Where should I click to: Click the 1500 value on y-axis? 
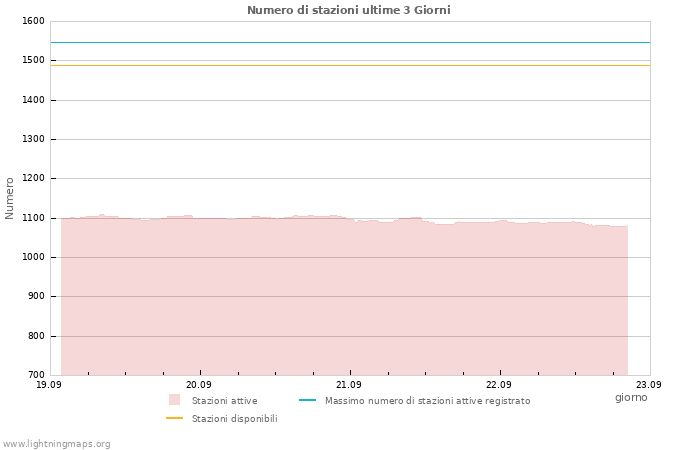click(33, 60)
